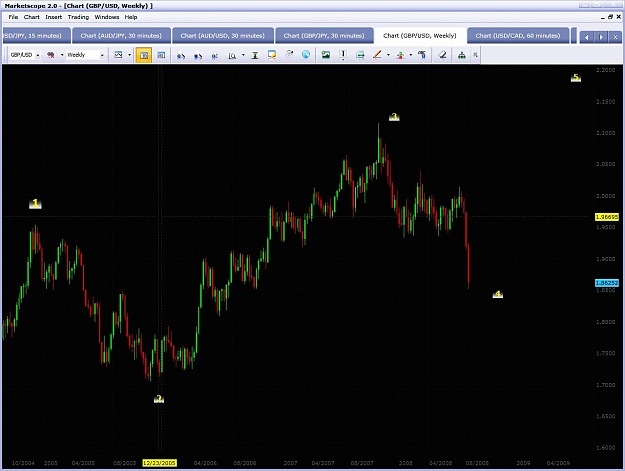This screenshot has height=471, width=625.
Task: Open the Trading menu
Action: 78,17
